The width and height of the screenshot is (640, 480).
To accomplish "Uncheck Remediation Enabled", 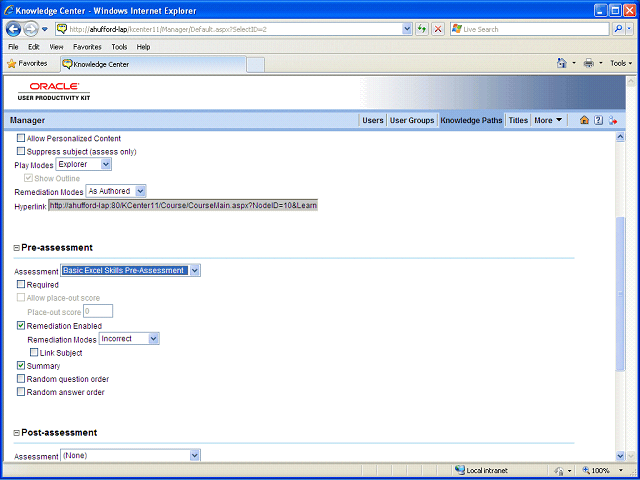I will tap(21, 325).
